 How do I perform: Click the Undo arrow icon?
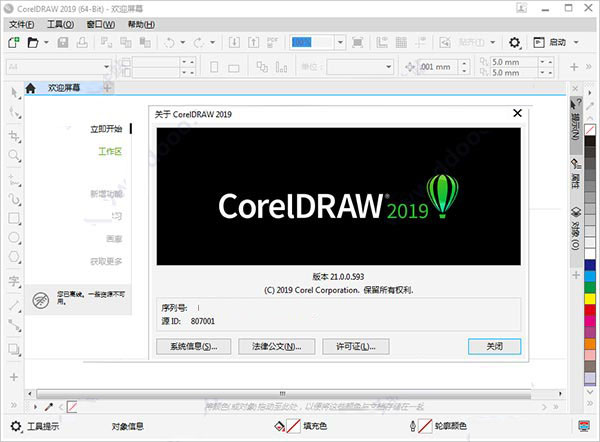pos(169,42)
